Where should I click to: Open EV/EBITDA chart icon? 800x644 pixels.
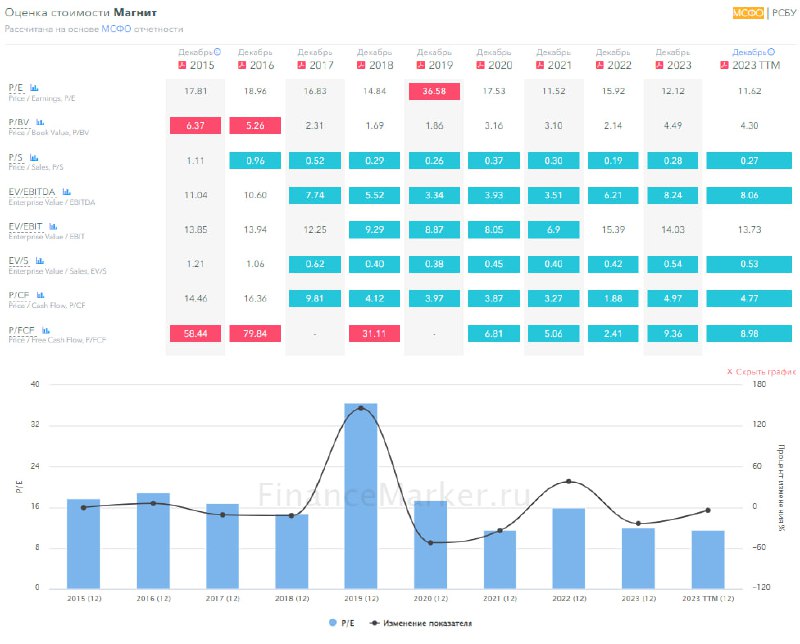point(66,192)
